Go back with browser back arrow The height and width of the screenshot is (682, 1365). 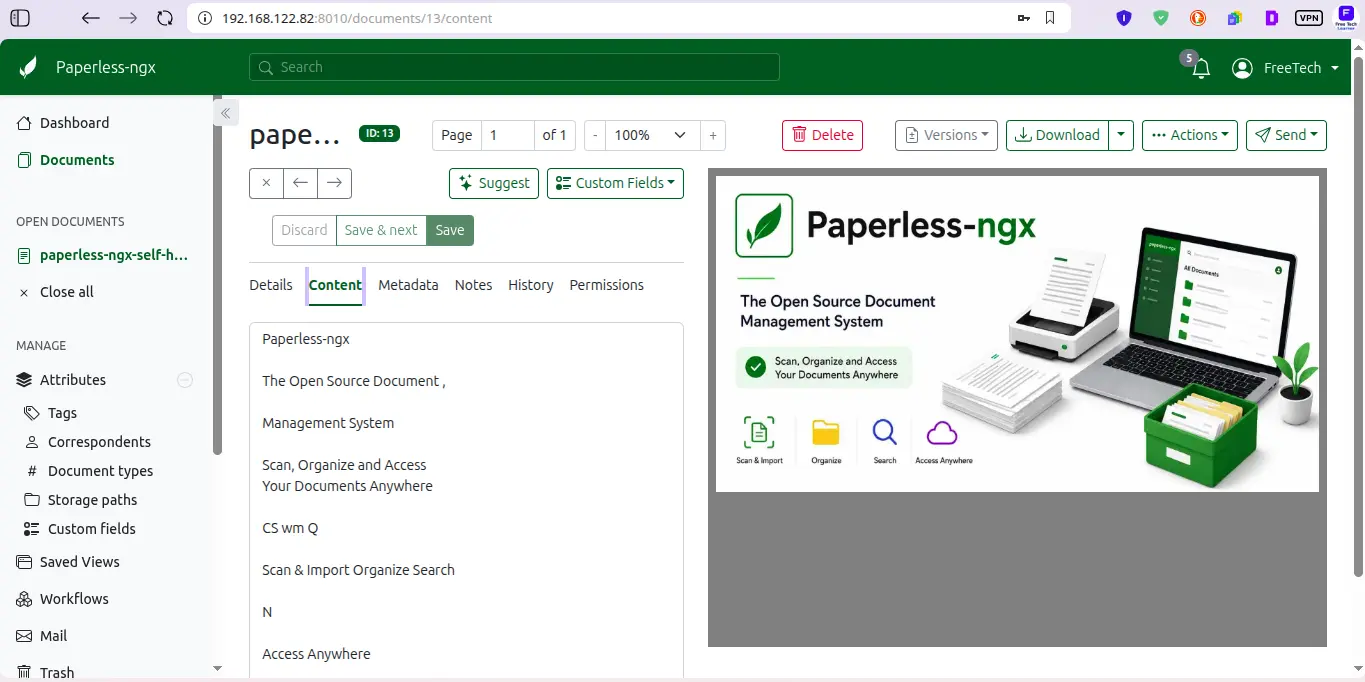(x=91, y=18)
